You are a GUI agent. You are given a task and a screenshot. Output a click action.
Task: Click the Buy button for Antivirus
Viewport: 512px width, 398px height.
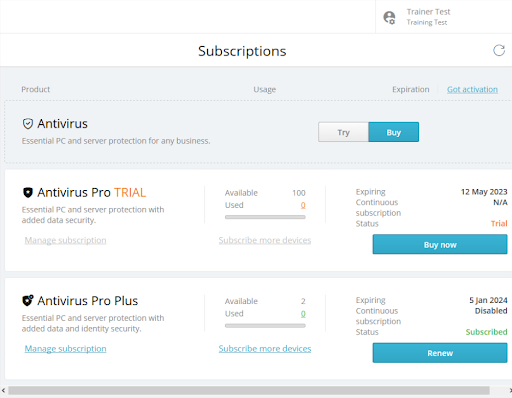tap(394, 132)
